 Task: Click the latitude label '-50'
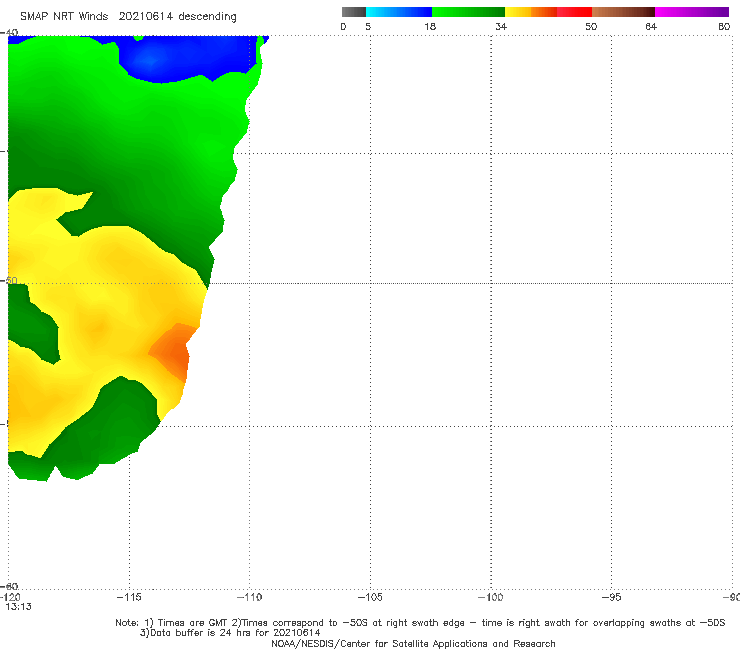[x=9, y=280]
